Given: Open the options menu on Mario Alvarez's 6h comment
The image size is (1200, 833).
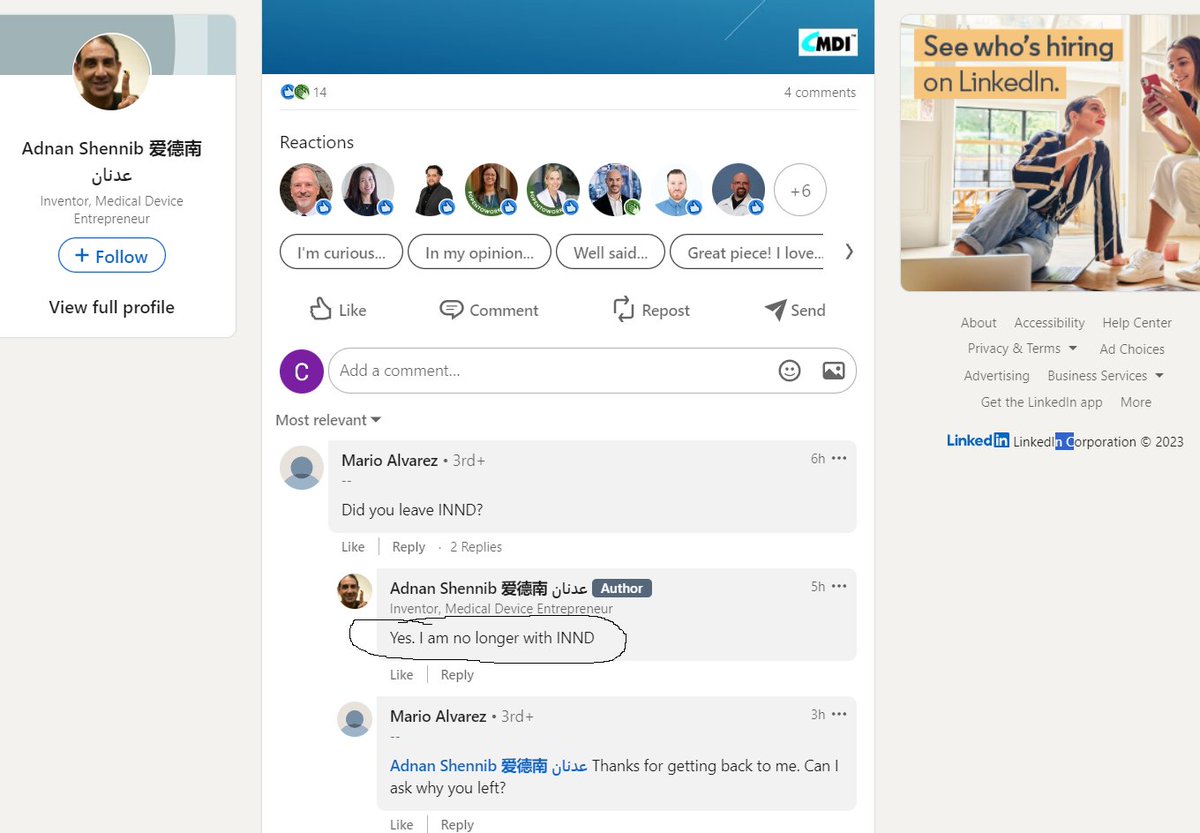Looking at the screenshot, I should (839, 459).
